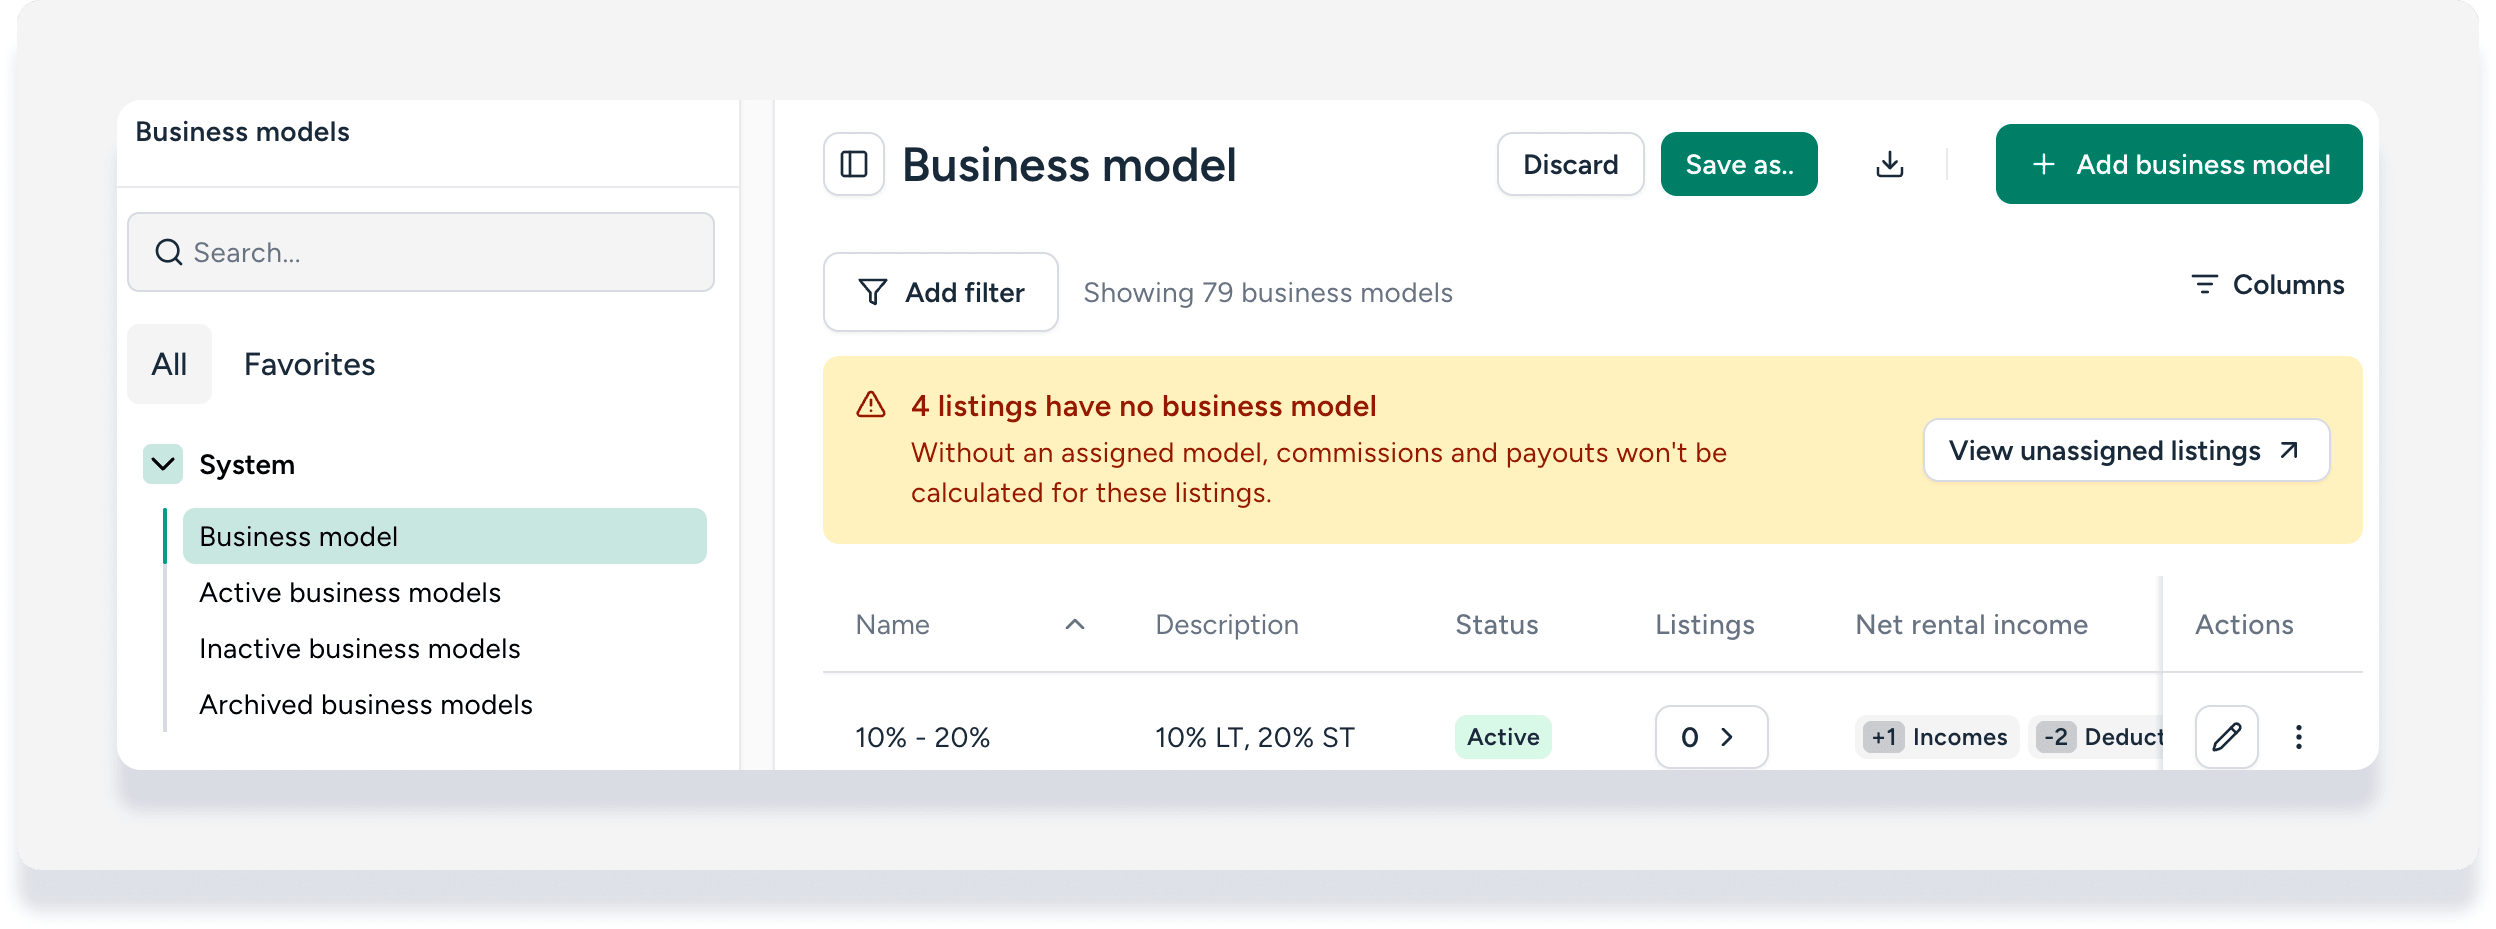Click the 10% LT, 20% ST description
2496x929 pixels.
[x=1255, y=737]
